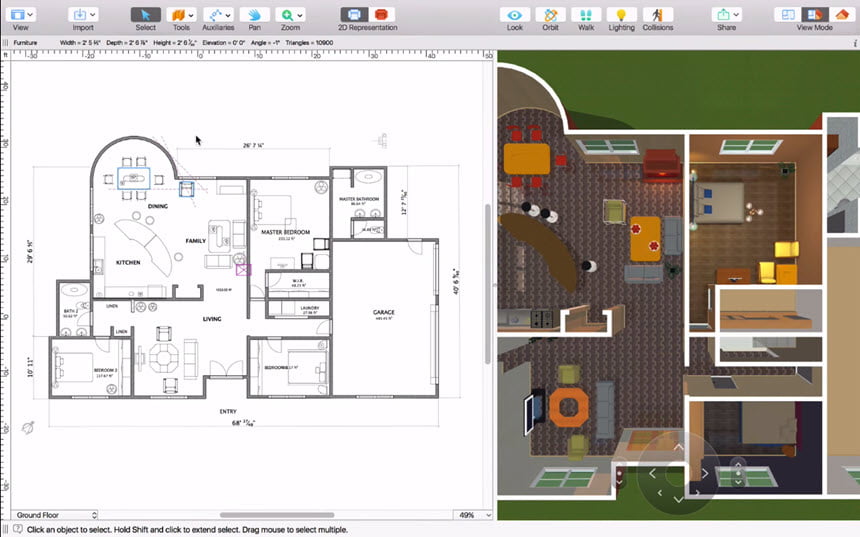
Task: Click the FAMILY room label
Action: [195, 241]
